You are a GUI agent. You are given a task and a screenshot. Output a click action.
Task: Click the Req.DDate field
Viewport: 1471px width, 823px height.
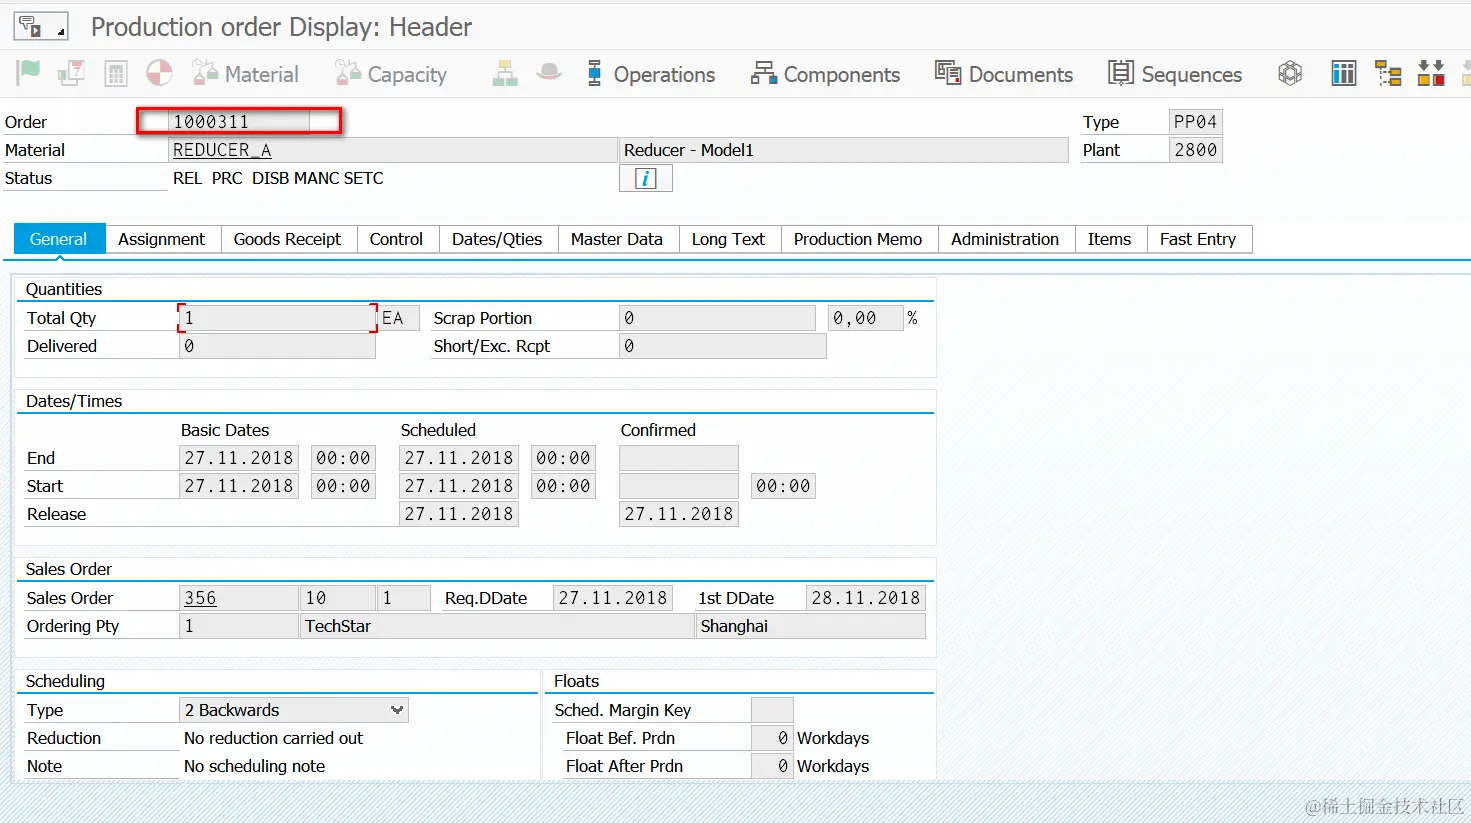pos(613,598)
